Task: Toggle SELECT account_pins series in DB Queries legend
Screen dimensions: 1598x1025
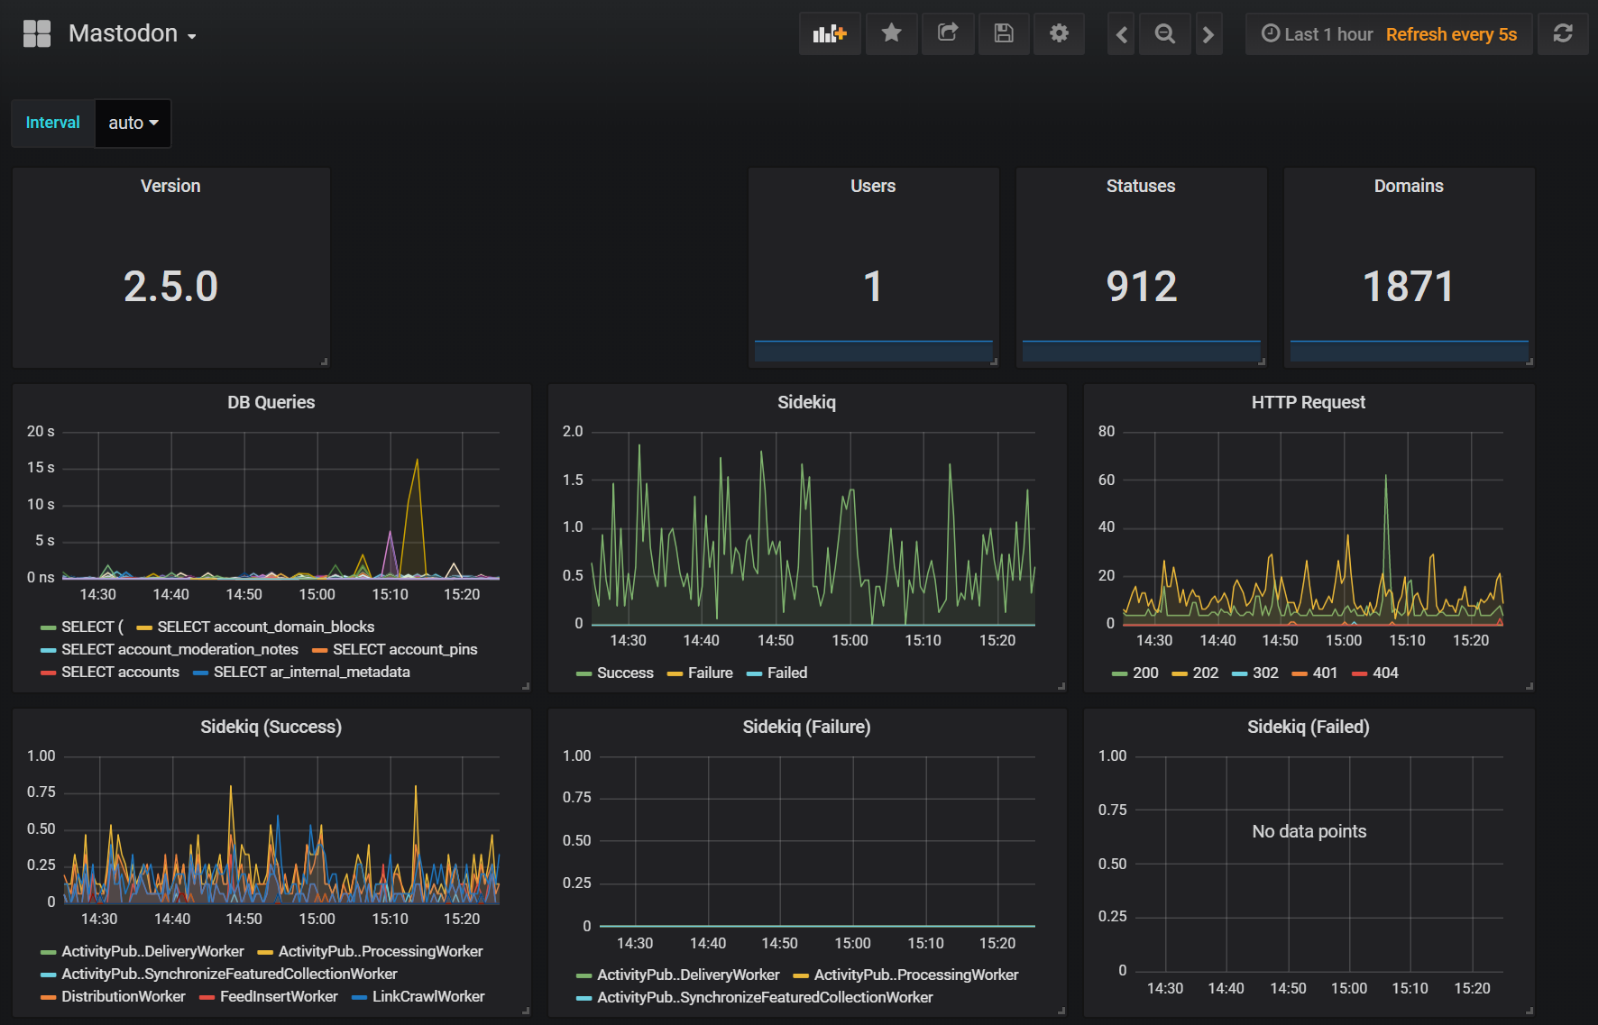Action: [x=404, y=650]
